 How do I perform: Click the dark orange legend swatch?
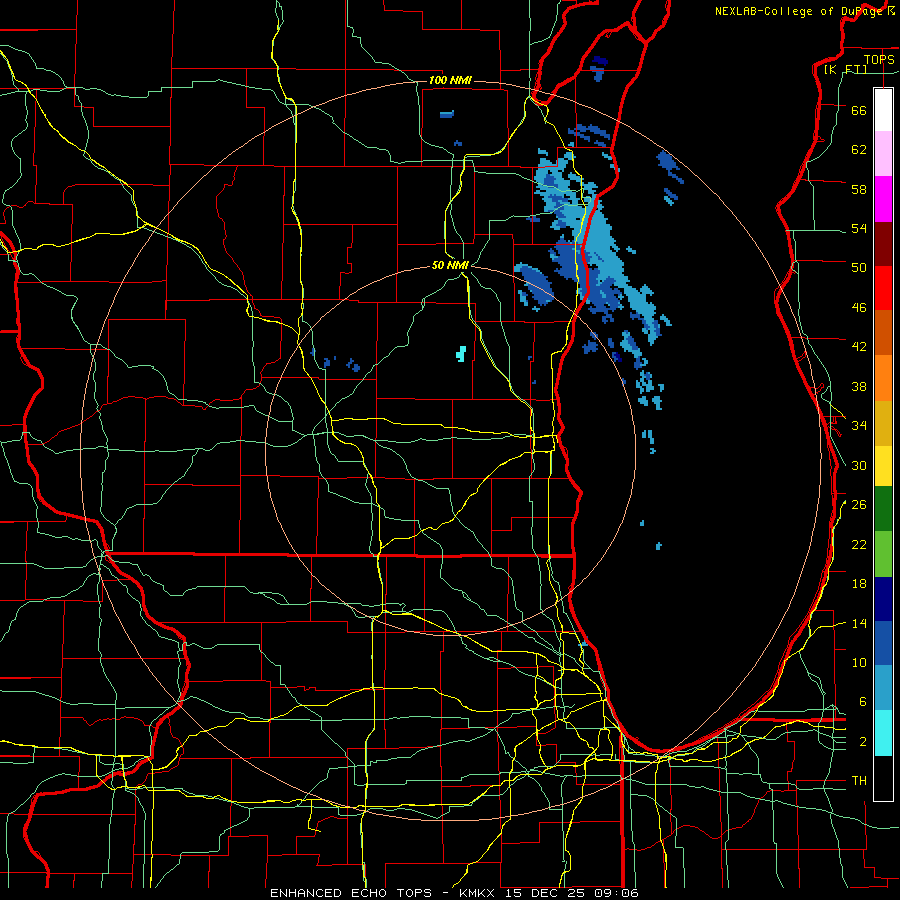(x=883, y=332)
